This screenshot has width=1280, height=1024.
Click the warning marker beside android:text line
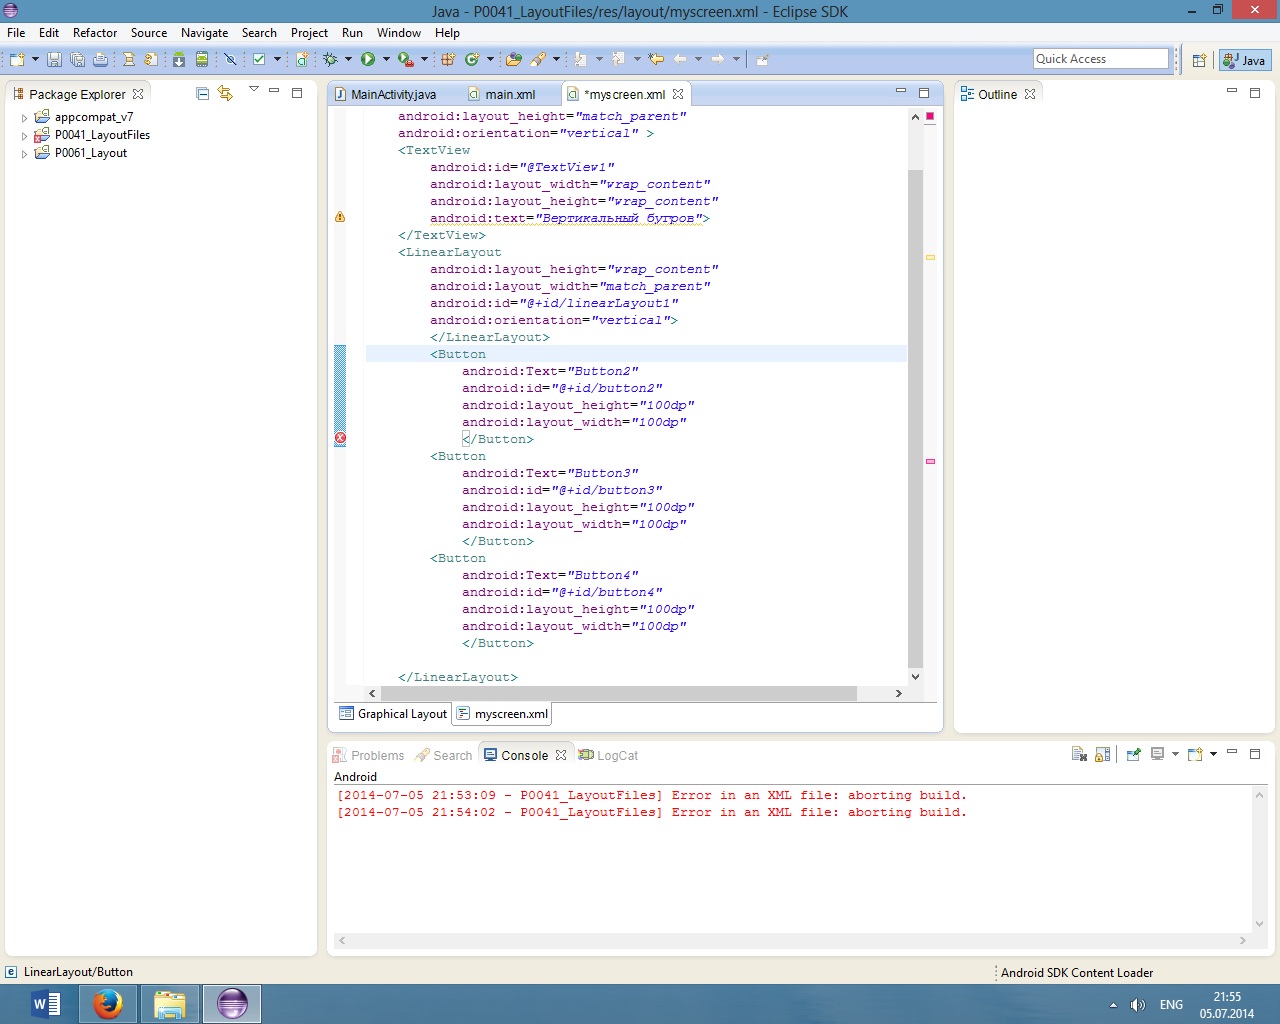pyautogui.click(x=340, y=217)
